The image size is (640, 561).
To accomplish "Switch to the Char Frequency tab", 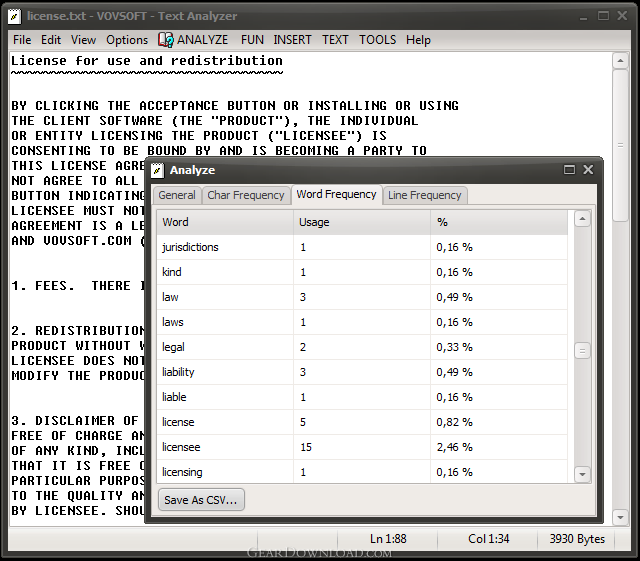I will [x=245, y=195].
